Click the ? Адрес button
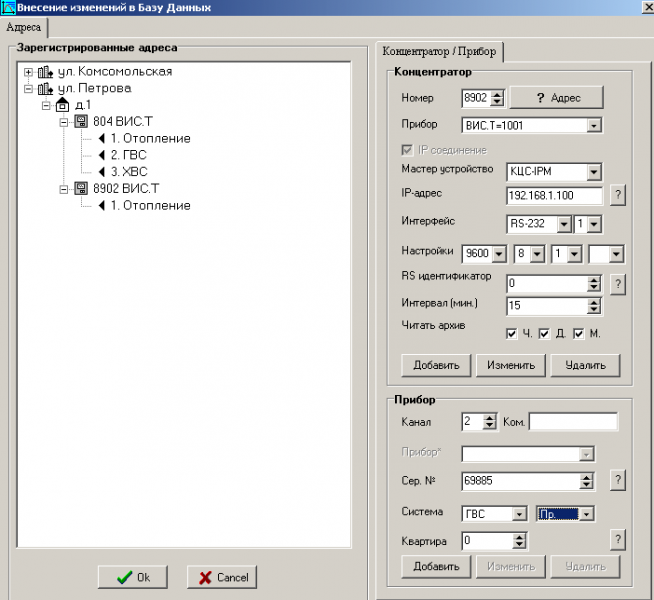 pos(557,98)
